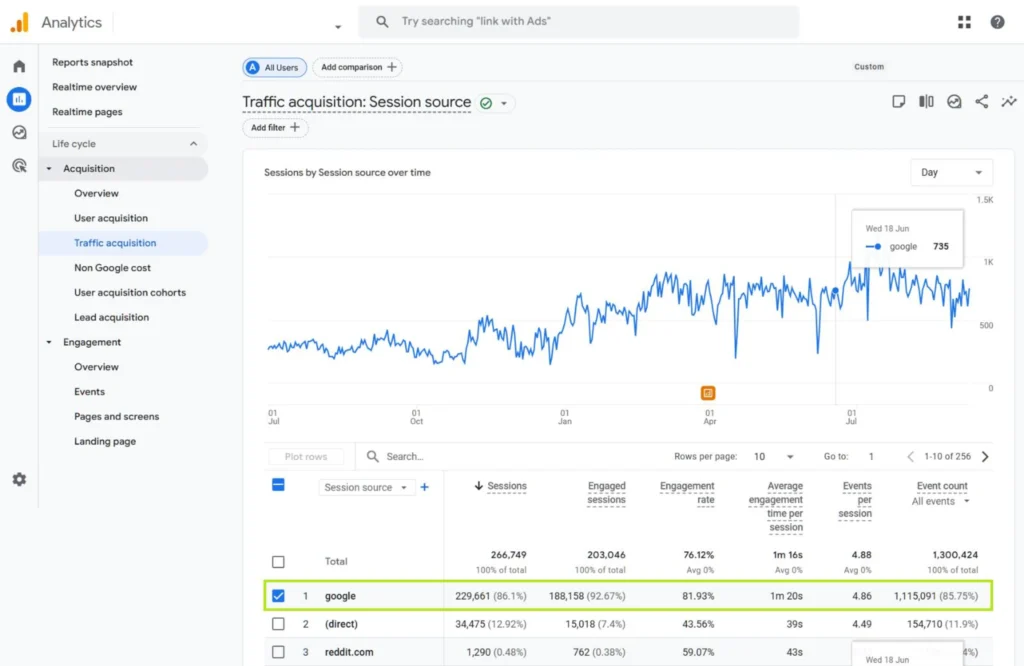Open Realtime pages
This screenshot has height=666, width=1024.
pos(87,112)
